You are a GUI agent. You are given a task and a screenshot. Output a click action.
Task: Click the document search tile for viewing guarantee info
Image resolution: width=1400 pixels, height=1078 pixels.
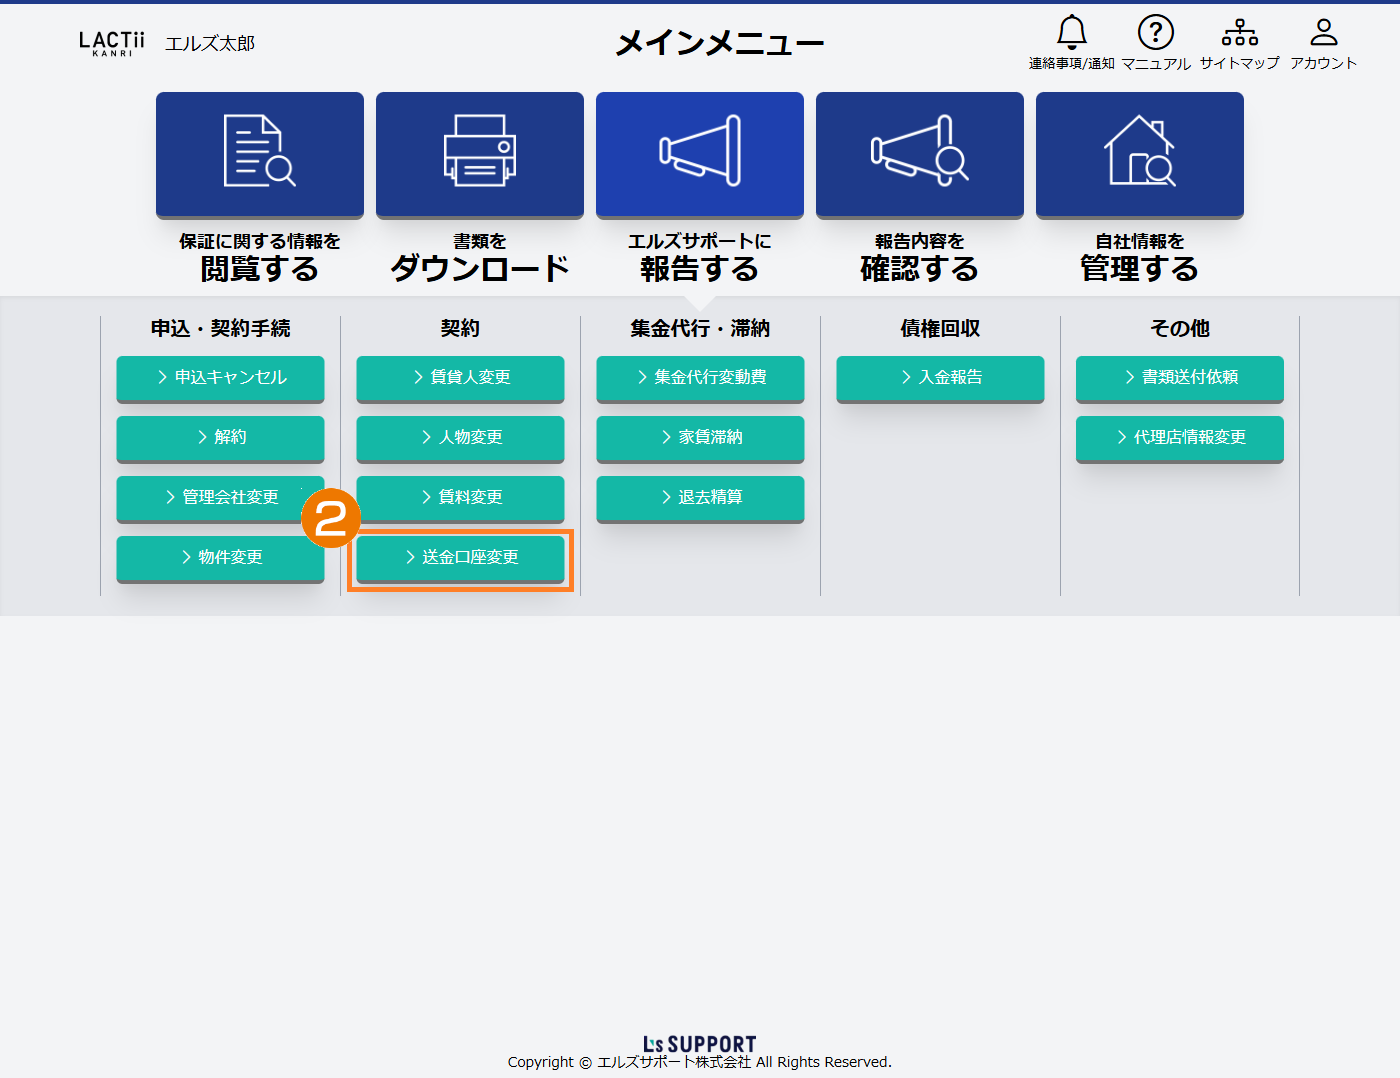click(260, 154)
